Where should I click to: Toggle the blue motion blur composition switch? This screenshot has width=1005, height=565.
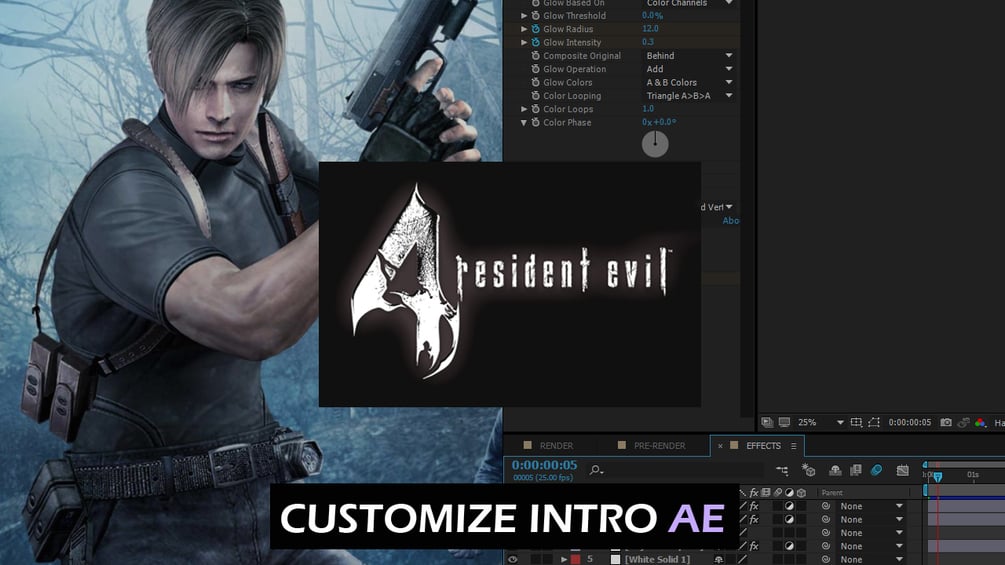876,471
